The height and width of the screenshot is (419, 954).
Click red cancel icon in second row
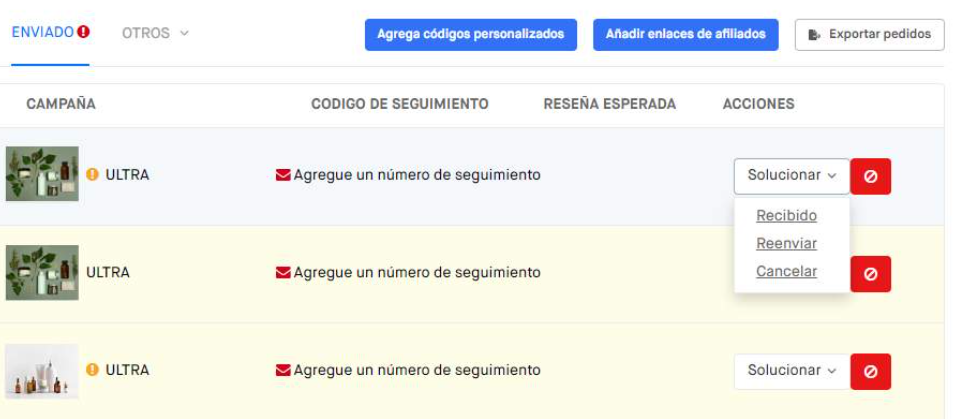tap(871, 274)
